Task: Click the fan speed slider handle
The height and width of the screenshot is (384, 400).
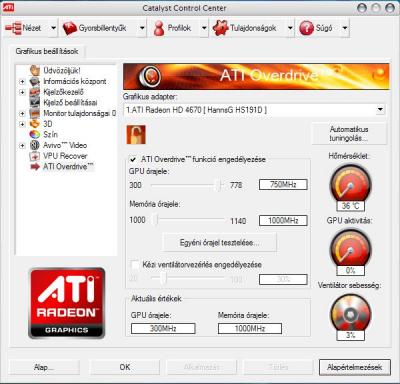Action: (163, 278)
